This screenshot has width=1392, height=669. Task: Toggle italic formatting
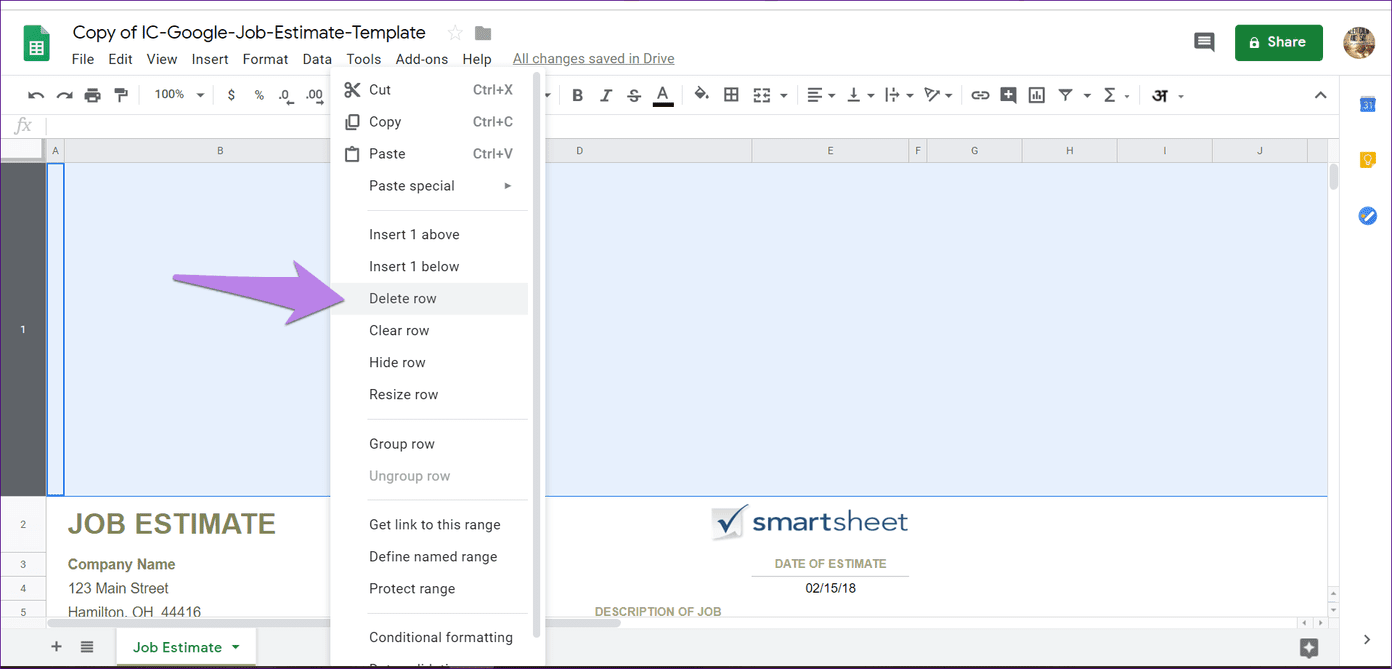pyautogui.click(x=605, y=95)
